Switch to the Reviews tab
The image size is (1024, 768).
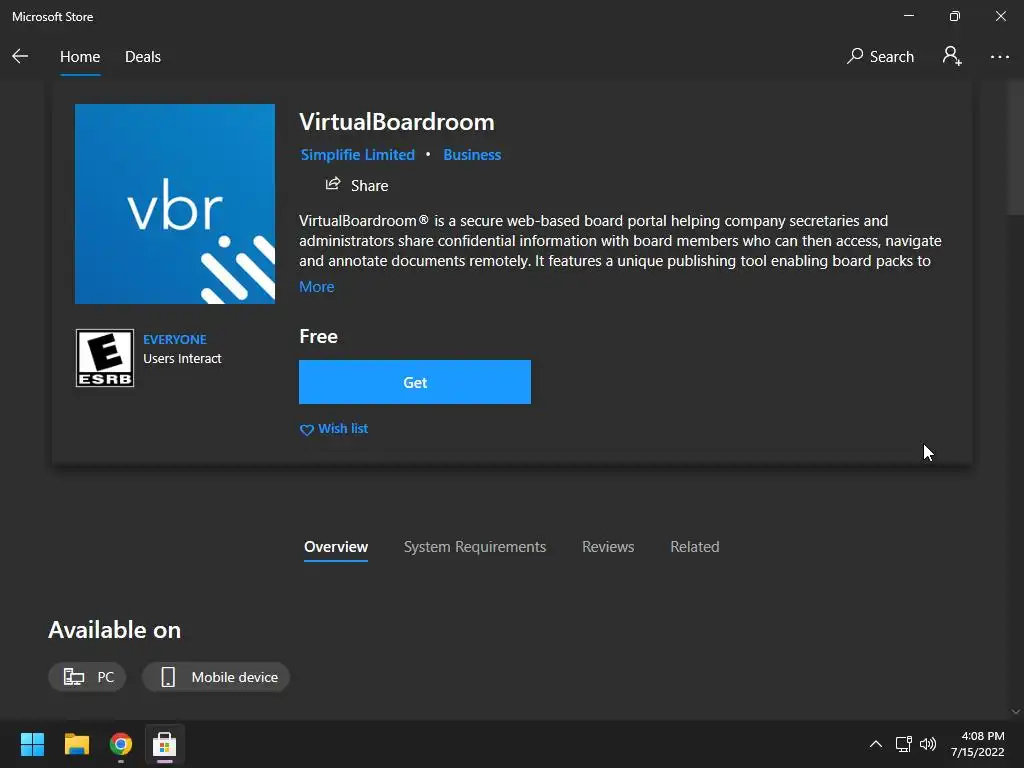[608, 547]
